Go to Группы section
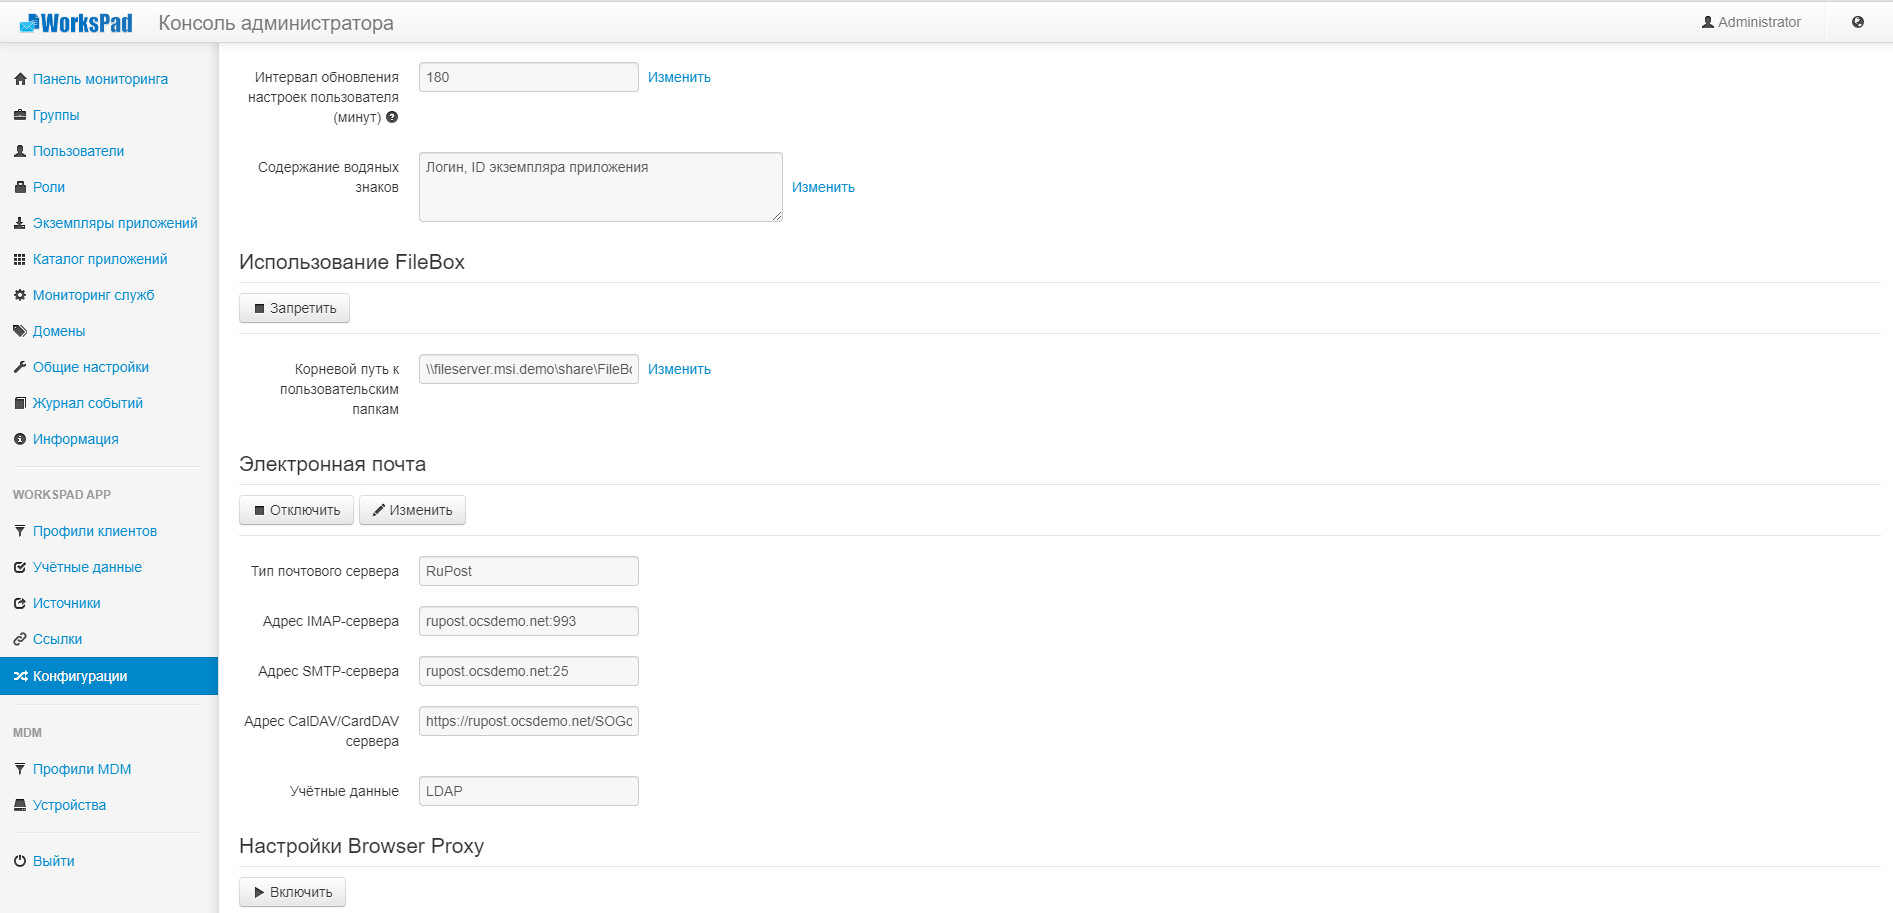This screenshot has width=1893, height=913. coord(56,115)
